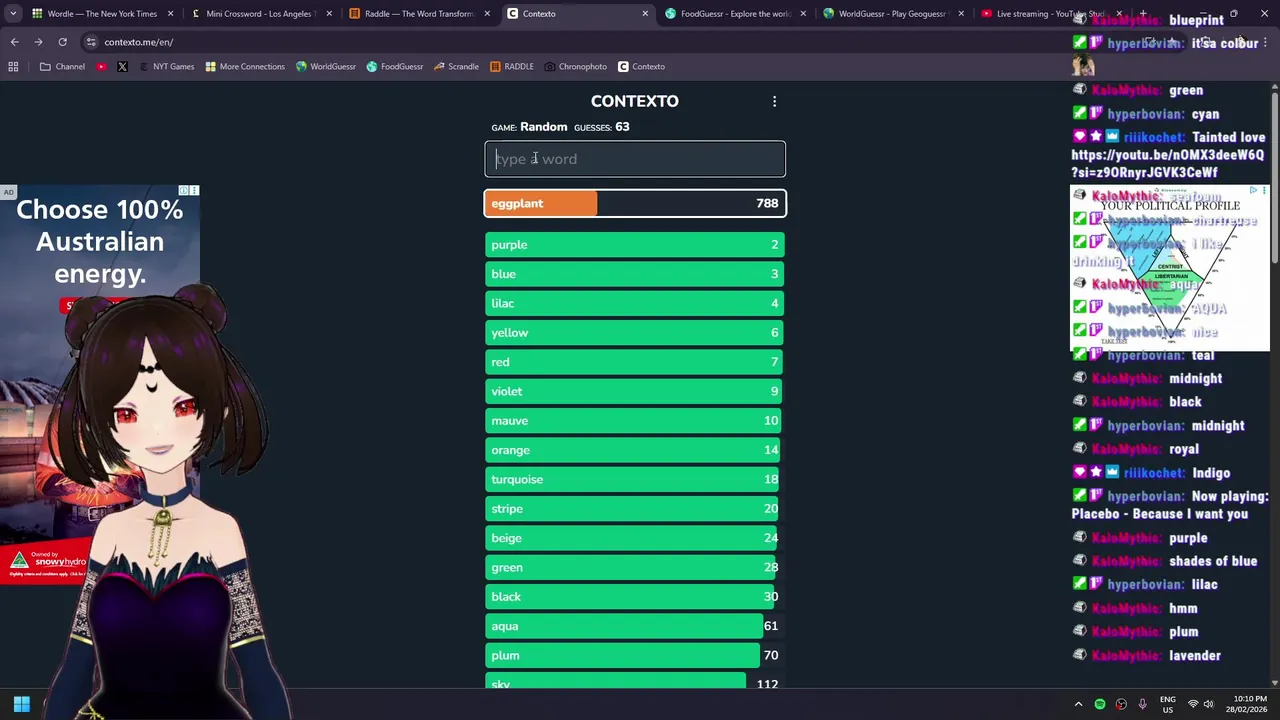Open the YouTube bookmark icon

point(101,66)
